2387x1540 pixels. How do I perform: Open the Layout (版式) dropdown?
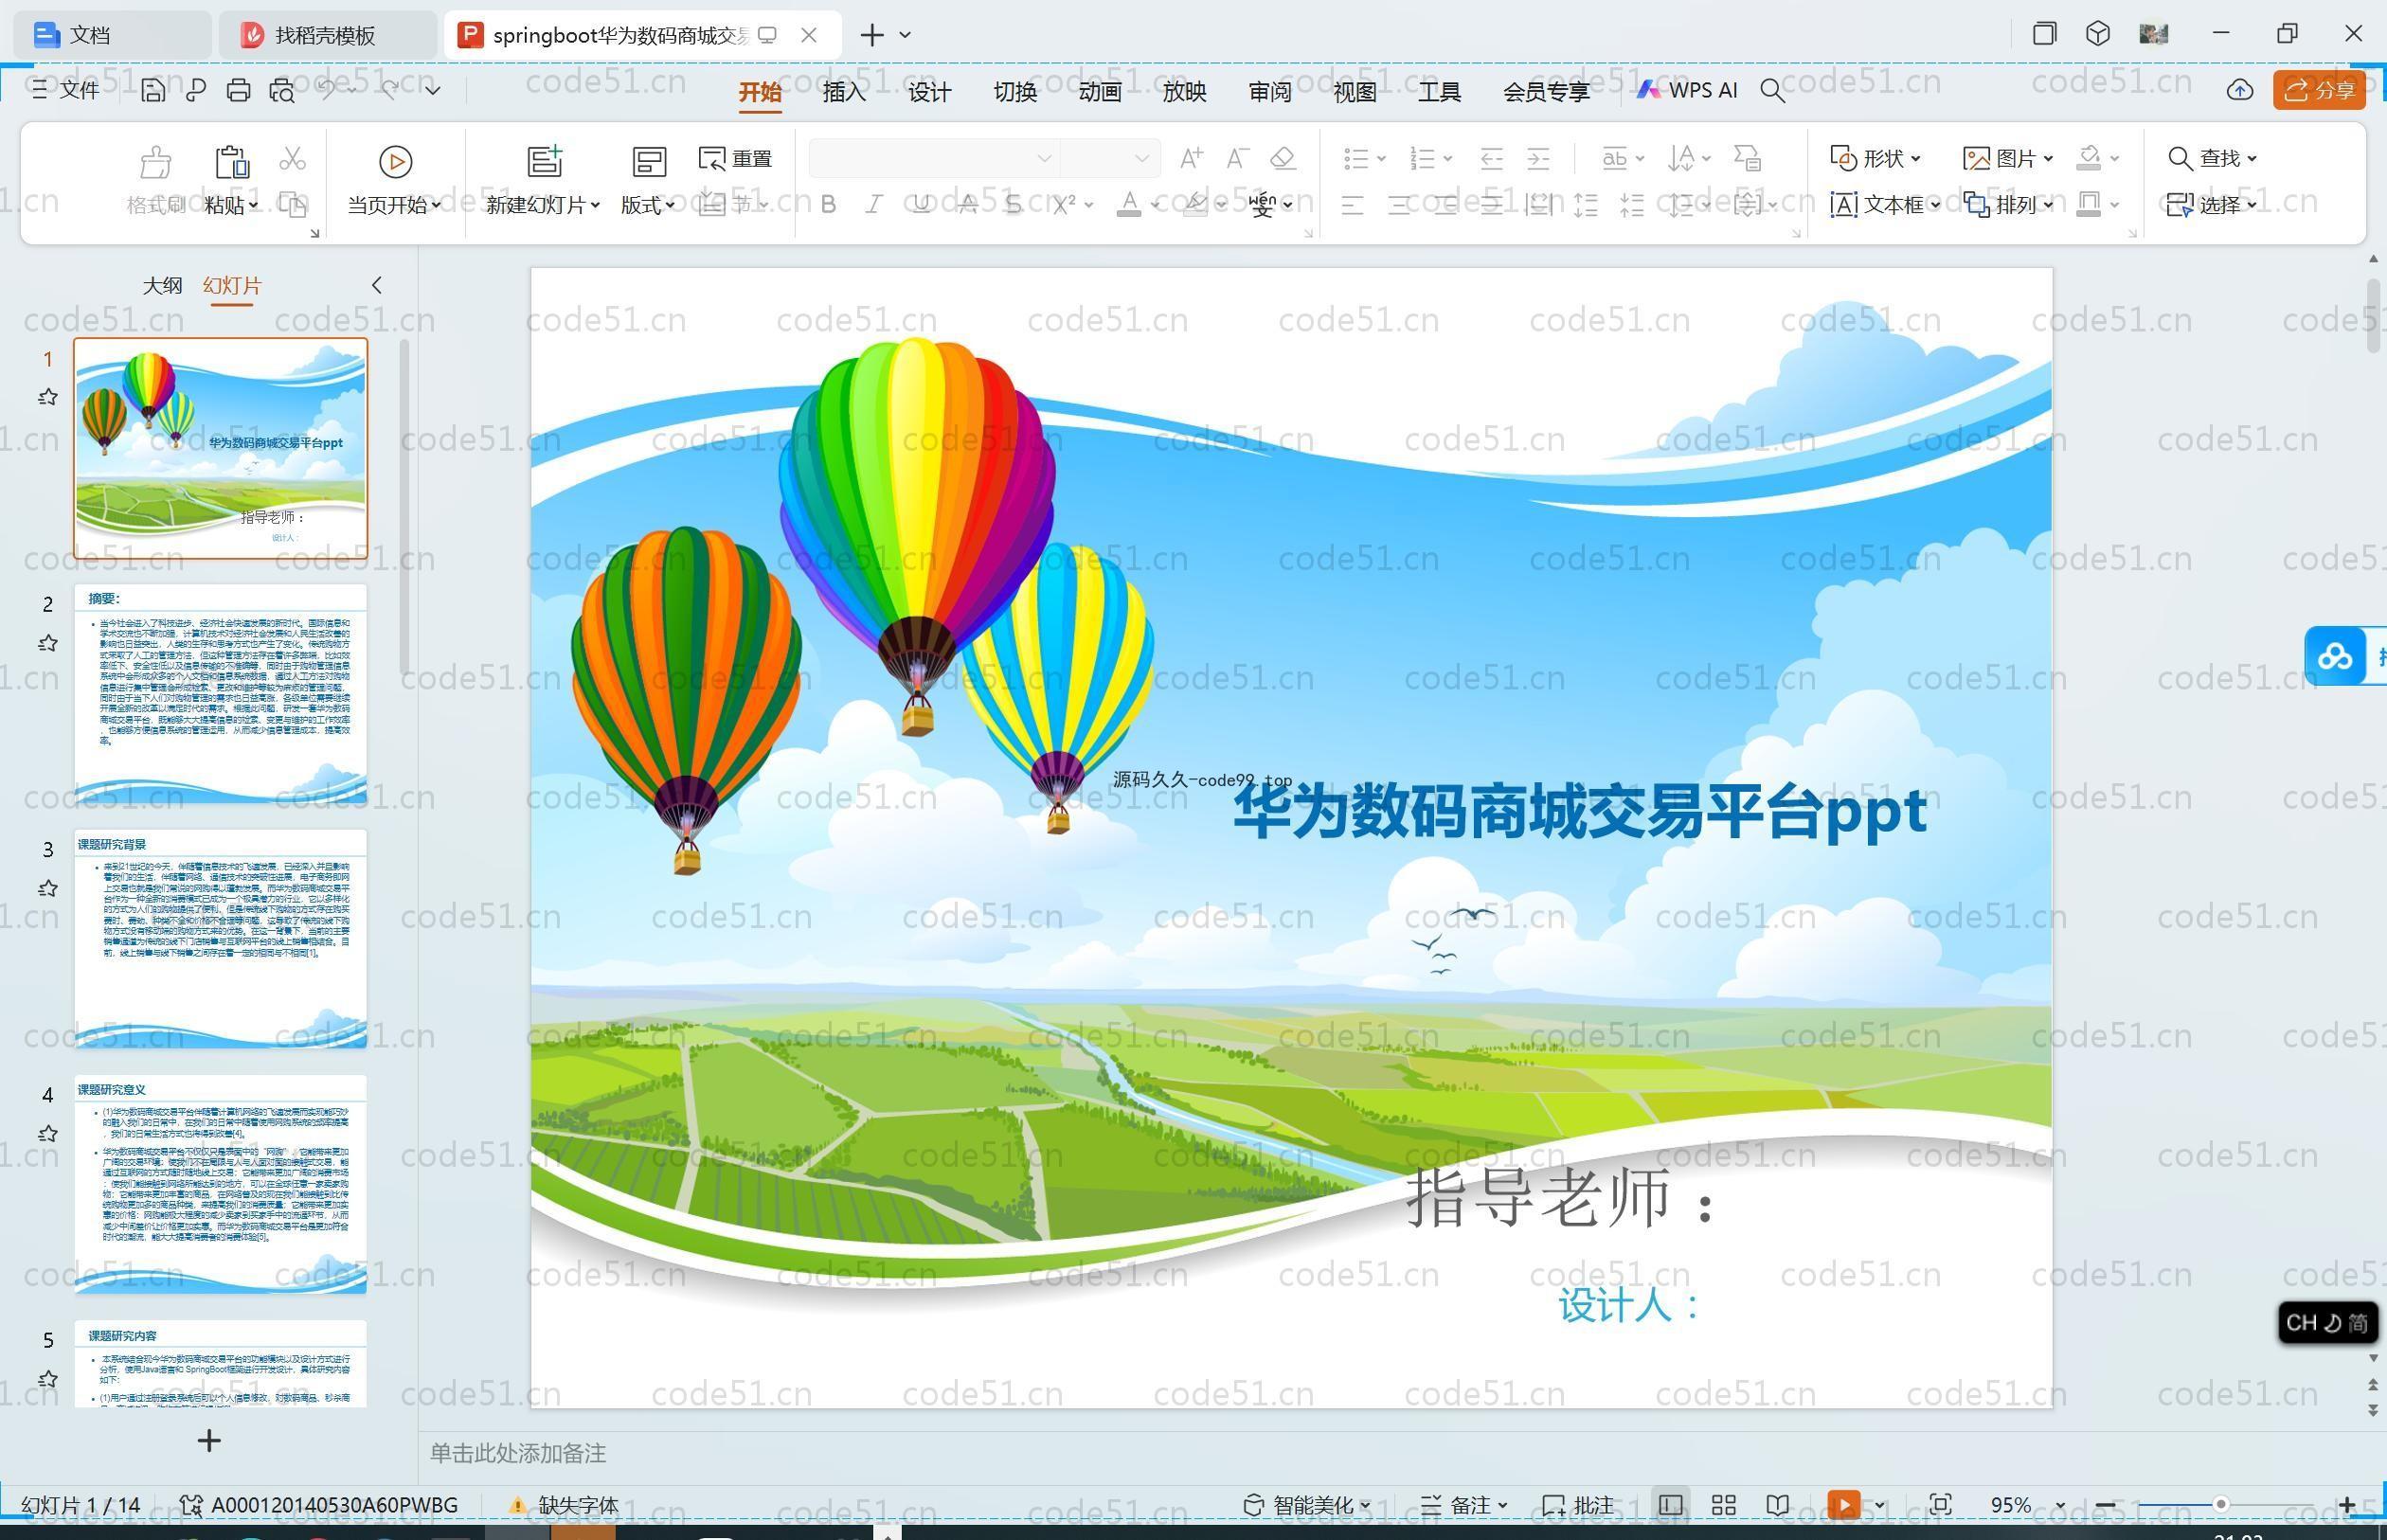click(x=648, y=205)
